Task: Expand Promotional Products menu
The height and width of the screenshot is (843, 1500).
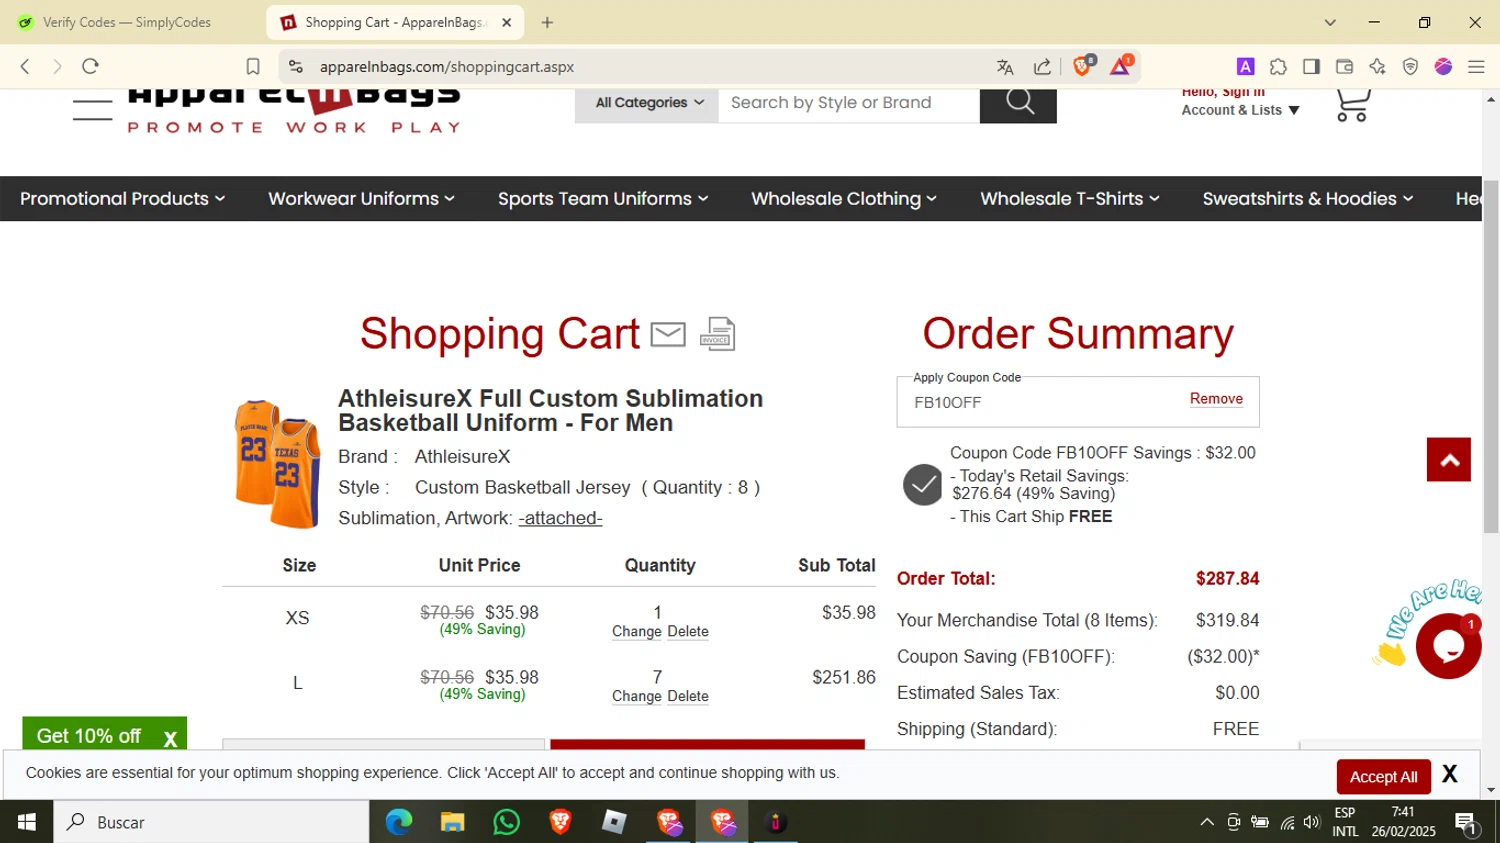Action: click(122, 199)
